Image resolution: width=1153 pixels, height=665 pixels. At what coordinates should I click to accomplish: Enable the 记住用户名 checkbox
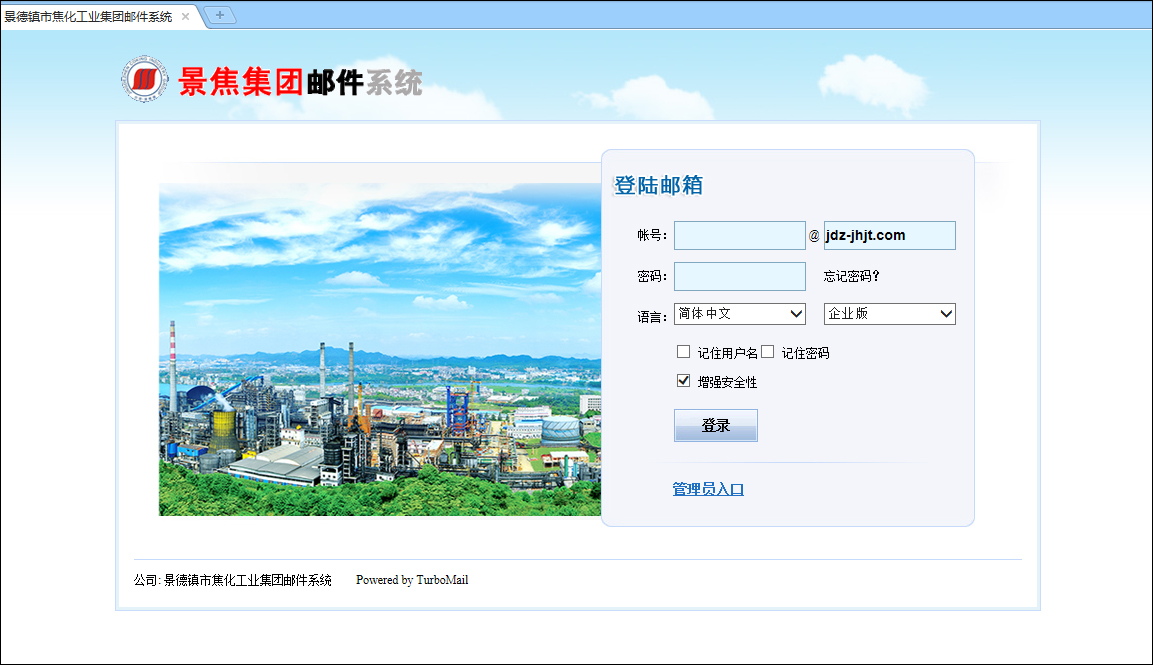(x=684, y=352)
